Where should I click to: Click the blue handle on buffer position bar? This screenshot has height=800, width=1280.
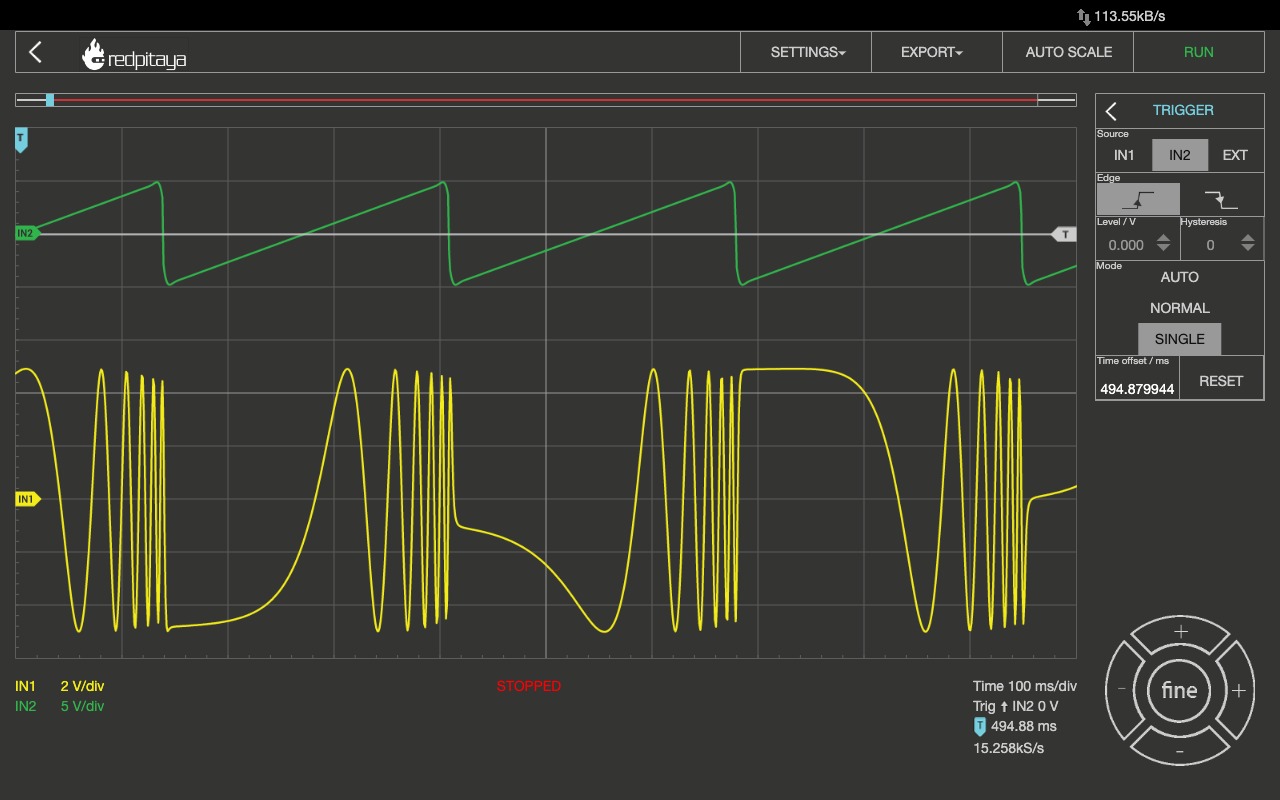(50, 100)
